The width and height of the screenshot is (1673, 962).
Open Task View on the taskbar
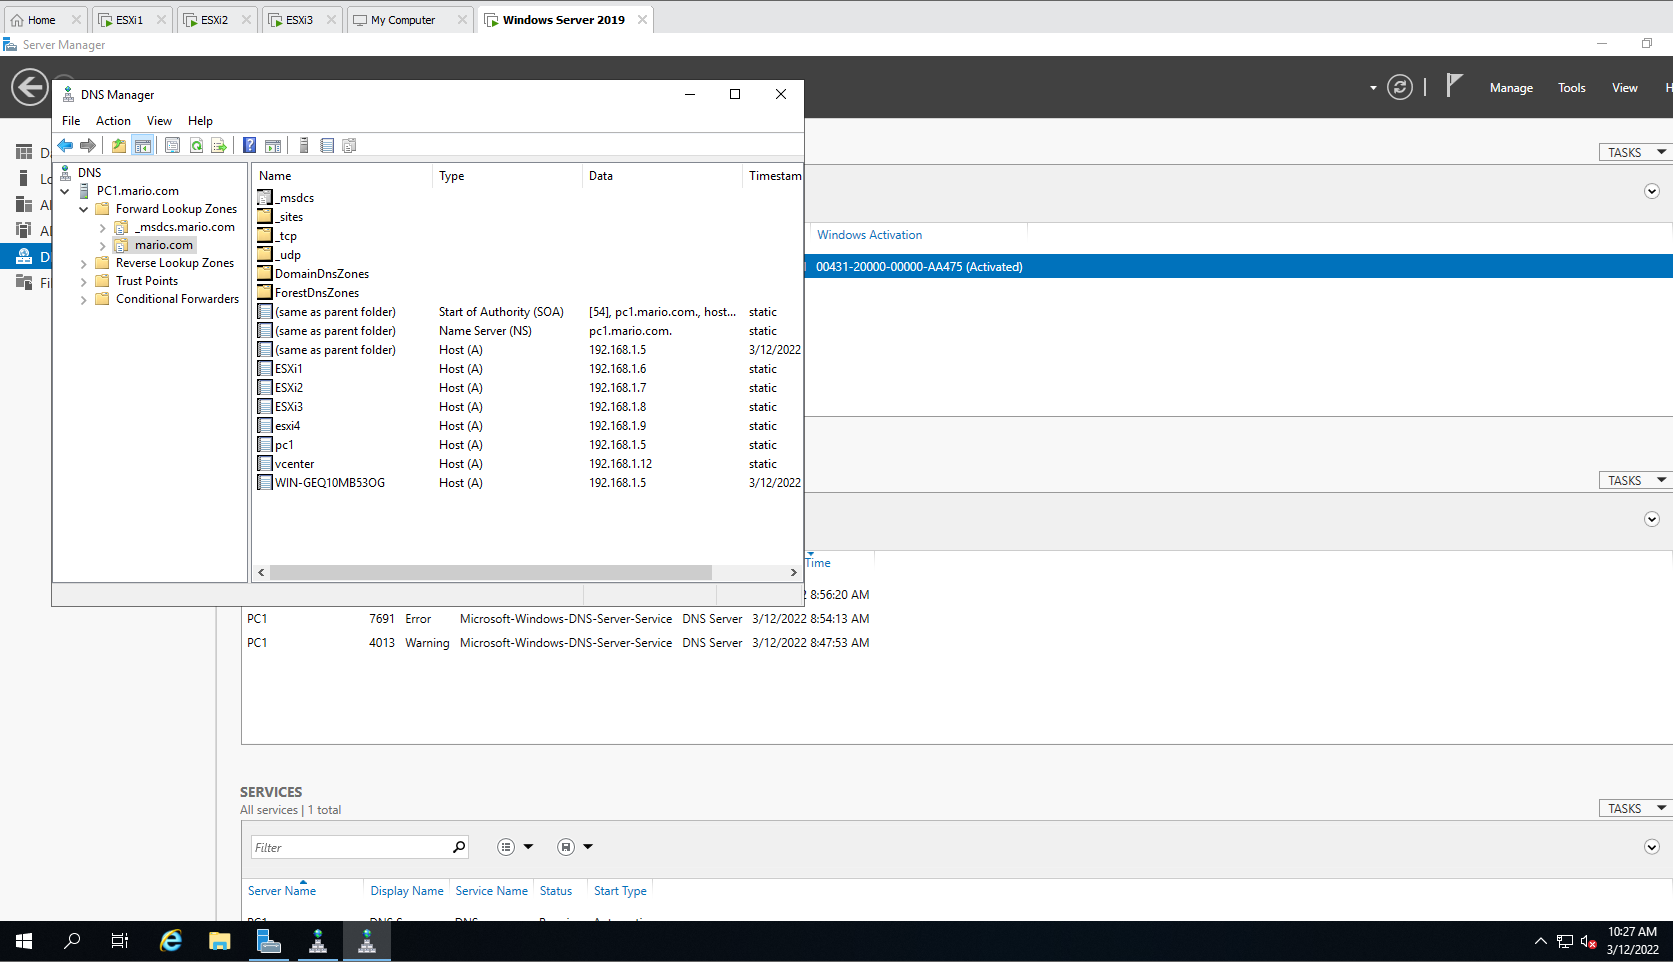120,941
